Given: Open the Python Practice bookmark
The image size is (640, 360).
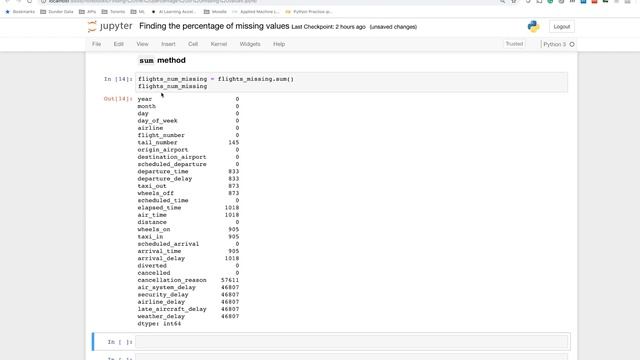Looking at the screenshot, I should pyautogui.click(x=309, y=12).
